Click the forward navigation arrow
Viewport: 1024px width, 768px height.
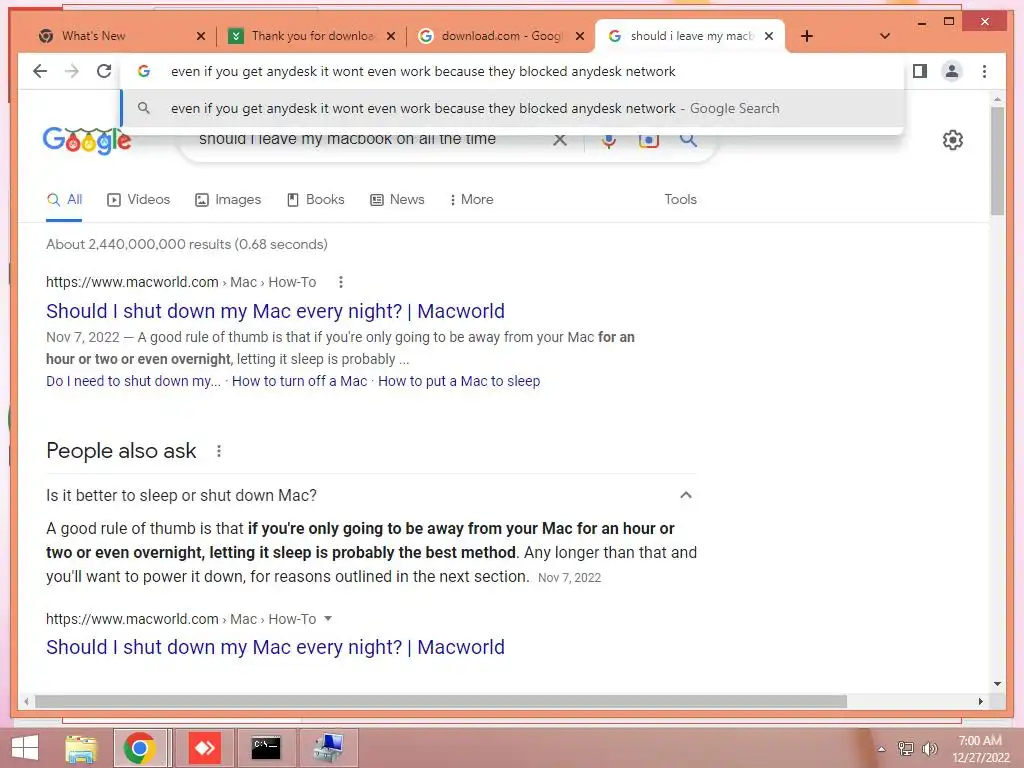pos(72,71)
